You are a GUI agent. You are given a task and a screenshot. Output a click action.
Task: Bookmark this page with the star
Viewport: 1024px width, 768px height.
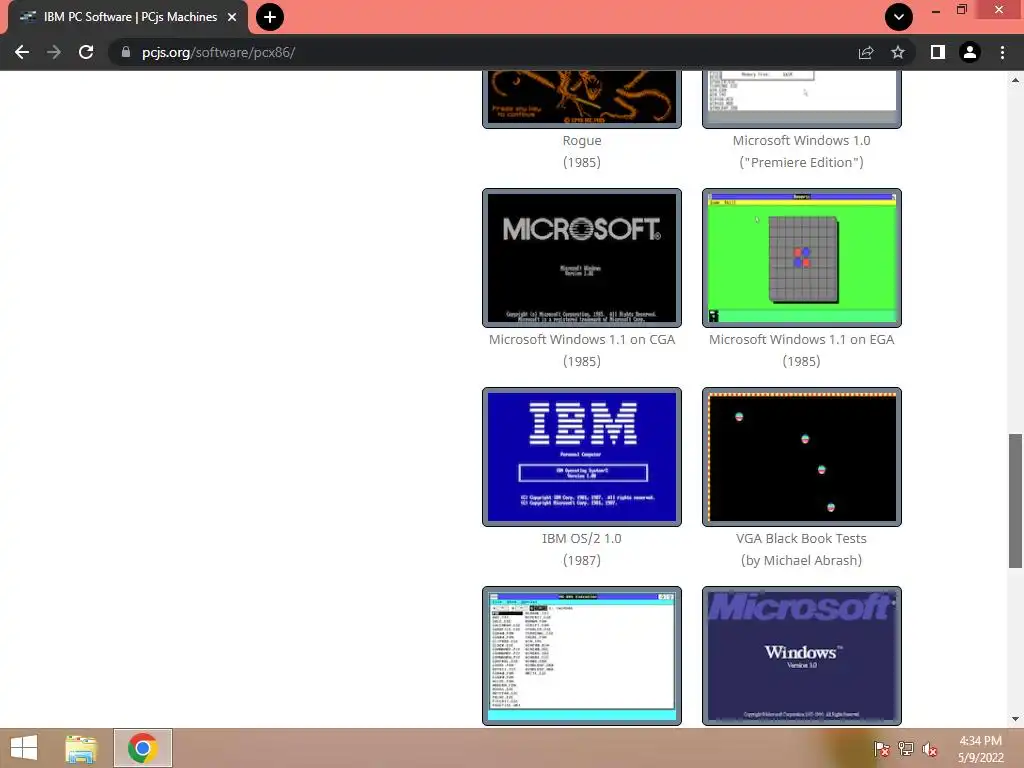tap(898, 52)
